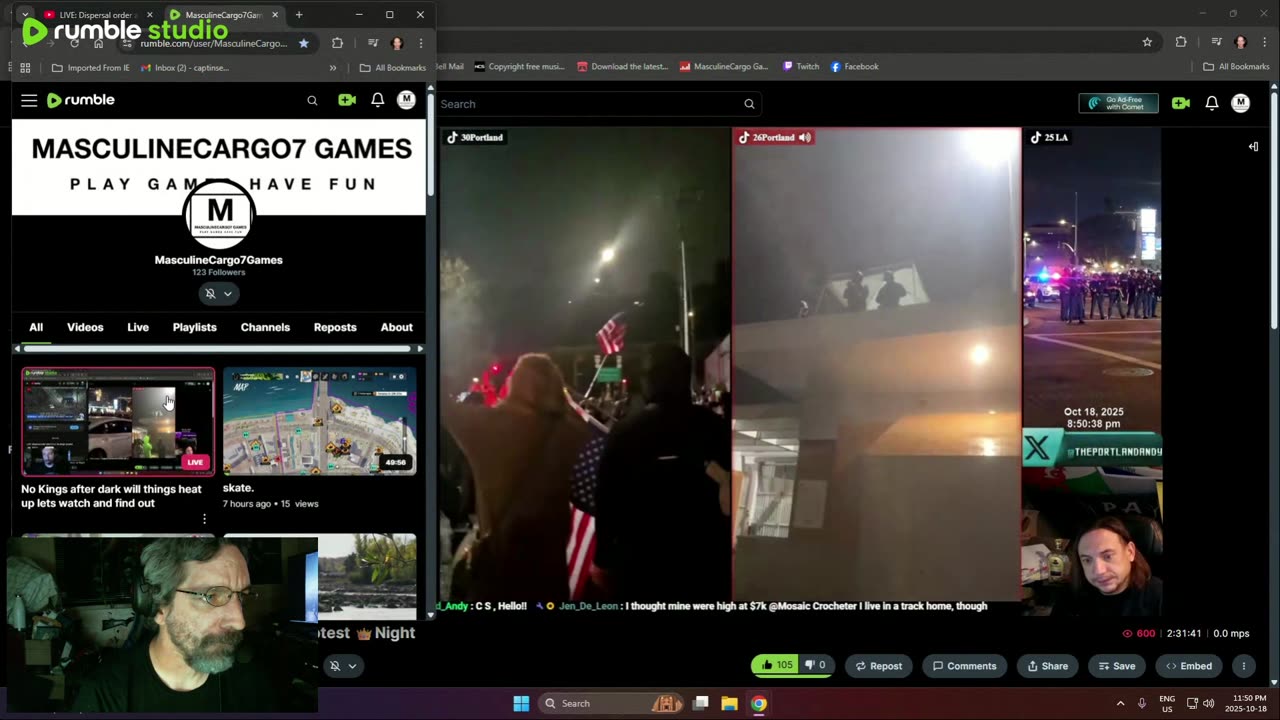Screen dimensions: 1280x720
Task: Click the Repost button
Action: point(878,666)
